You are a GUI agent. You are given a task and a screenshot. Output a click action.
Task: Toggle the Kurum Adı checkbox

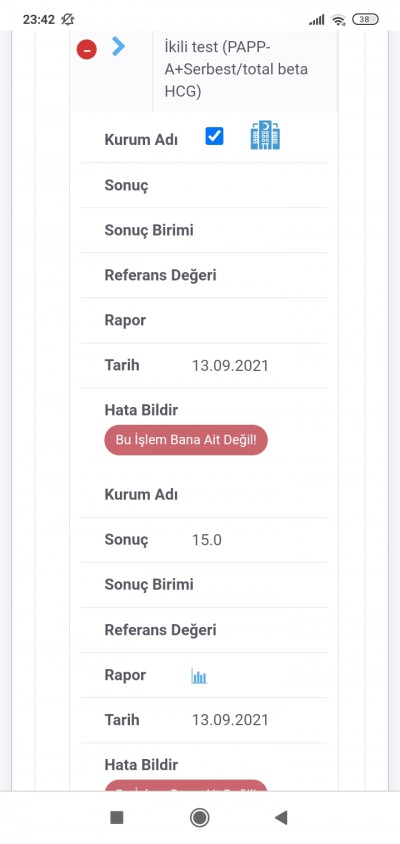214,136
